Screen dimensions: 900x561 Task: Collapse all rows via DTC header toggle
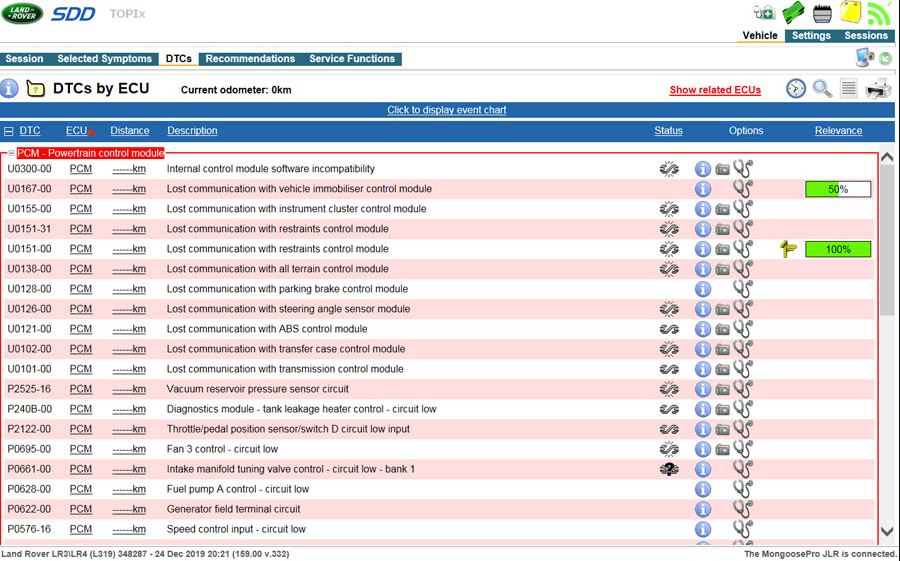click(9, 131)
